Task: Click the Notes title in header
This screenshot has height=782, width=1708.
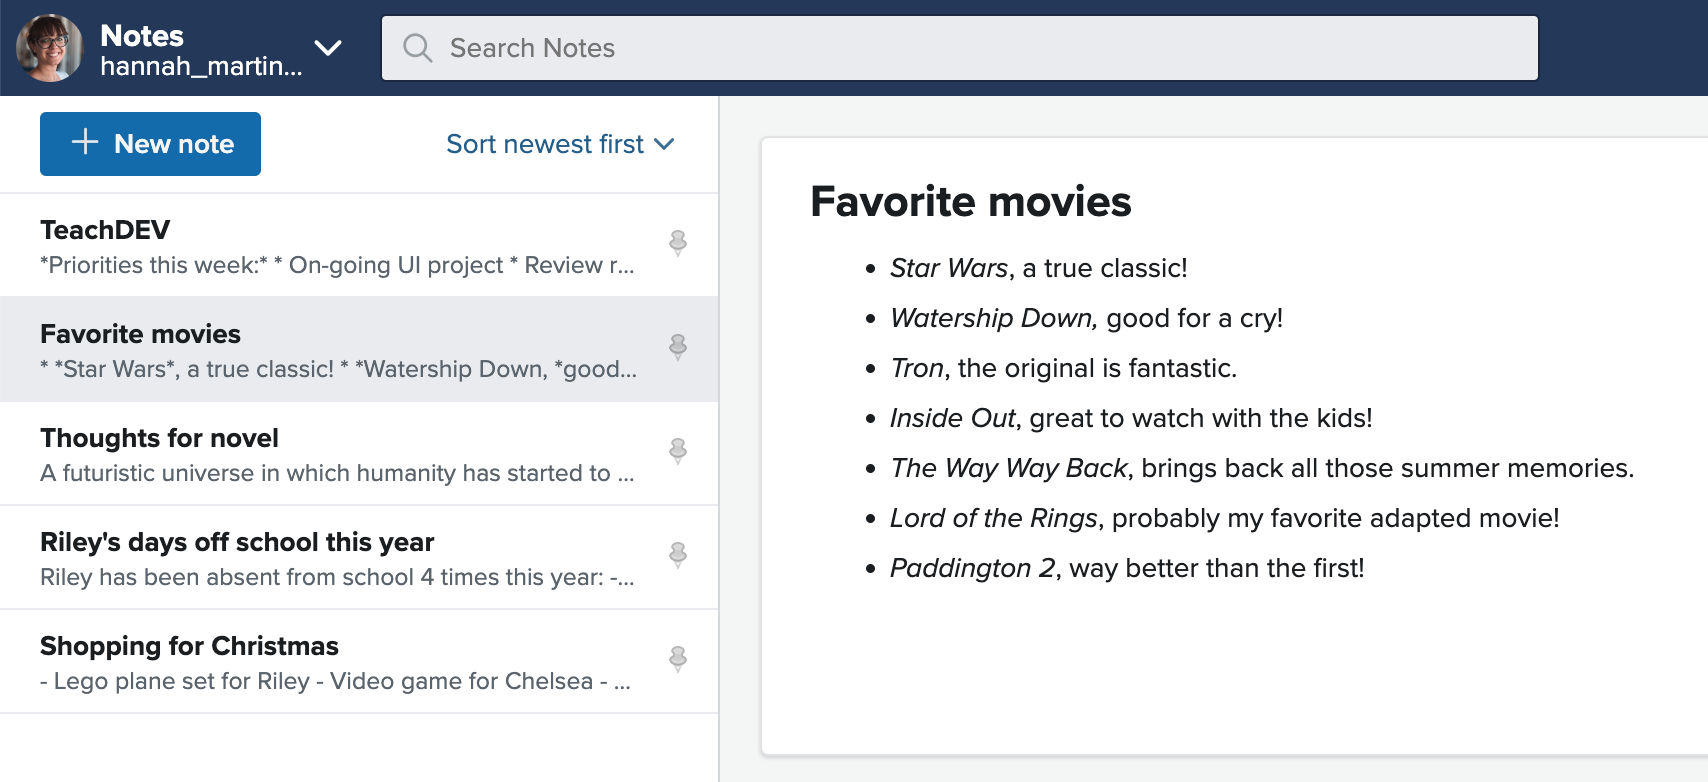Action: [x=142, y=36]
